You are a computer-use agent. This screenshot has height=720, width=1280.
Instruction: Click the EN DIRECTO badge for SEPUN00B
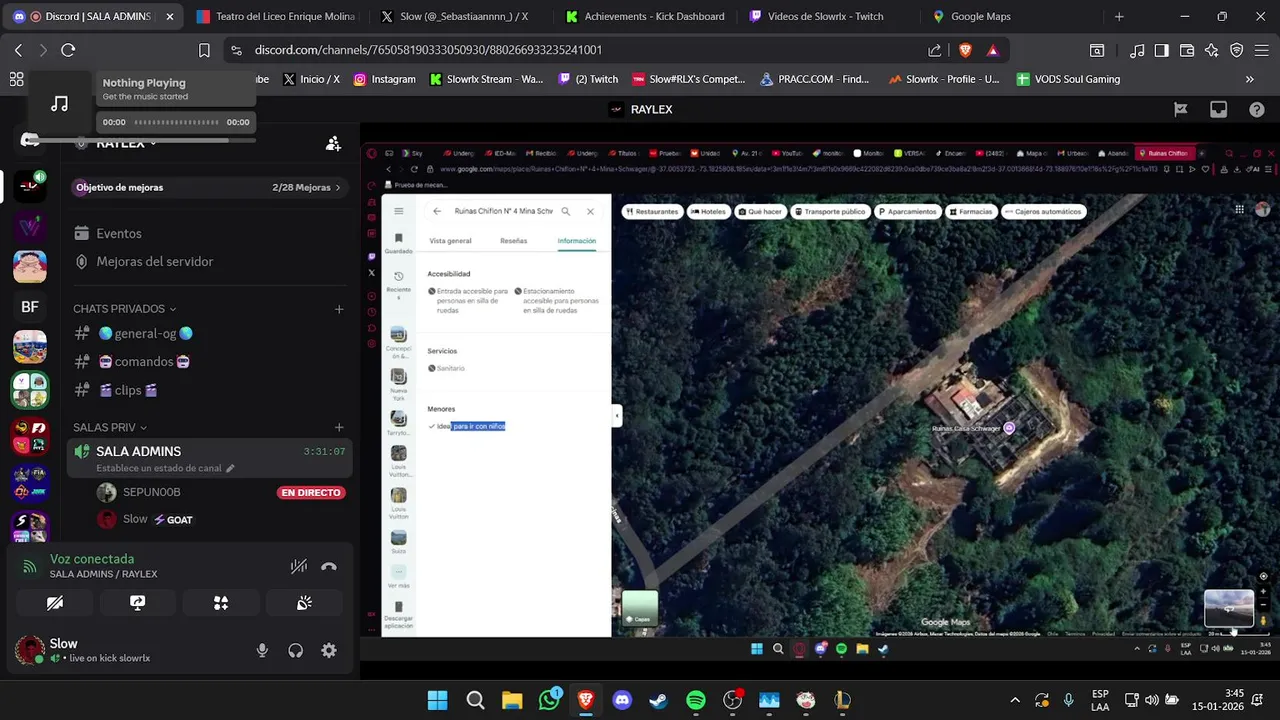[x=311, y=492]
